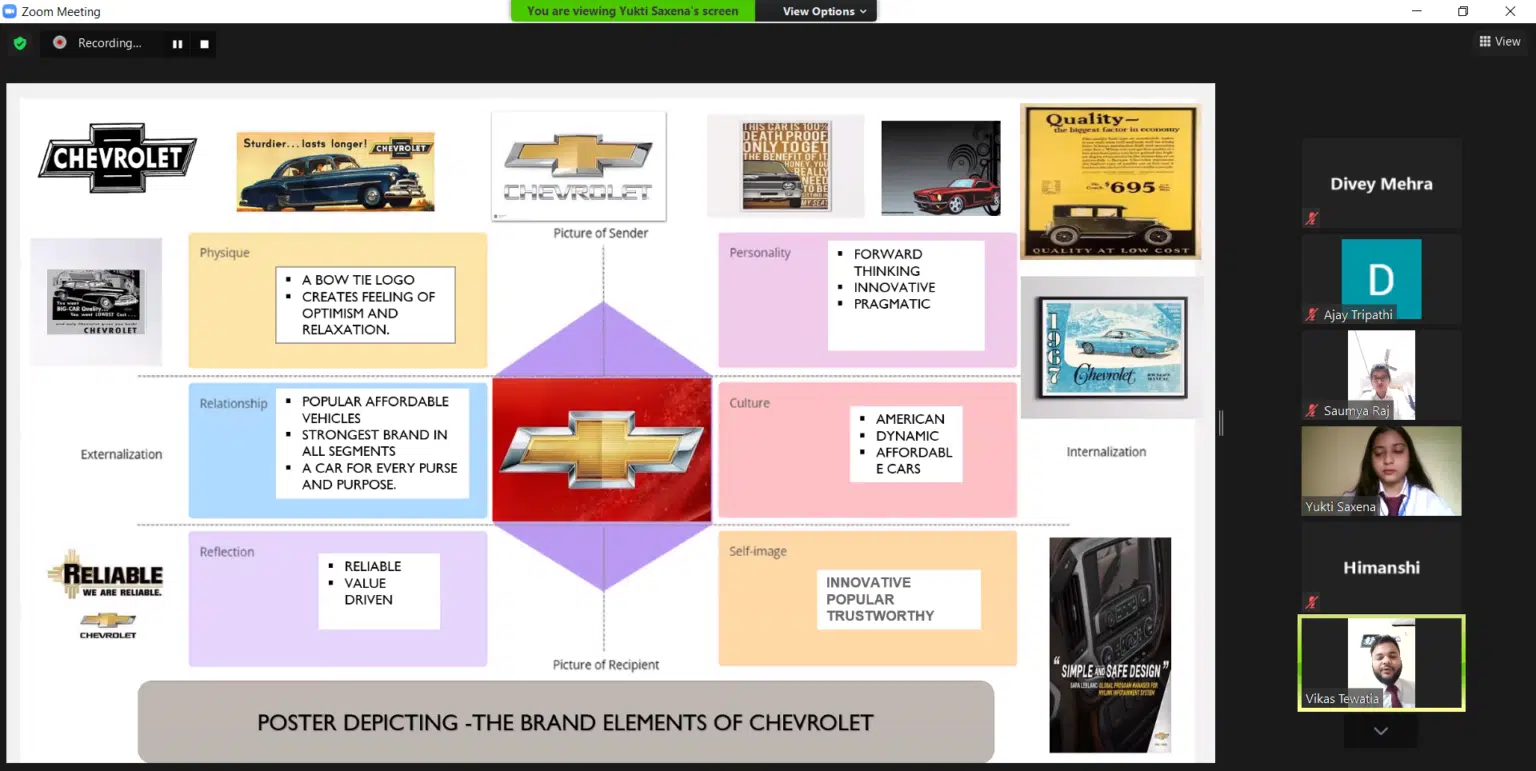The height and width of the screenshot is (771, 1536).
Task: Open the View Options dropdown
Action: click(824, 11)
